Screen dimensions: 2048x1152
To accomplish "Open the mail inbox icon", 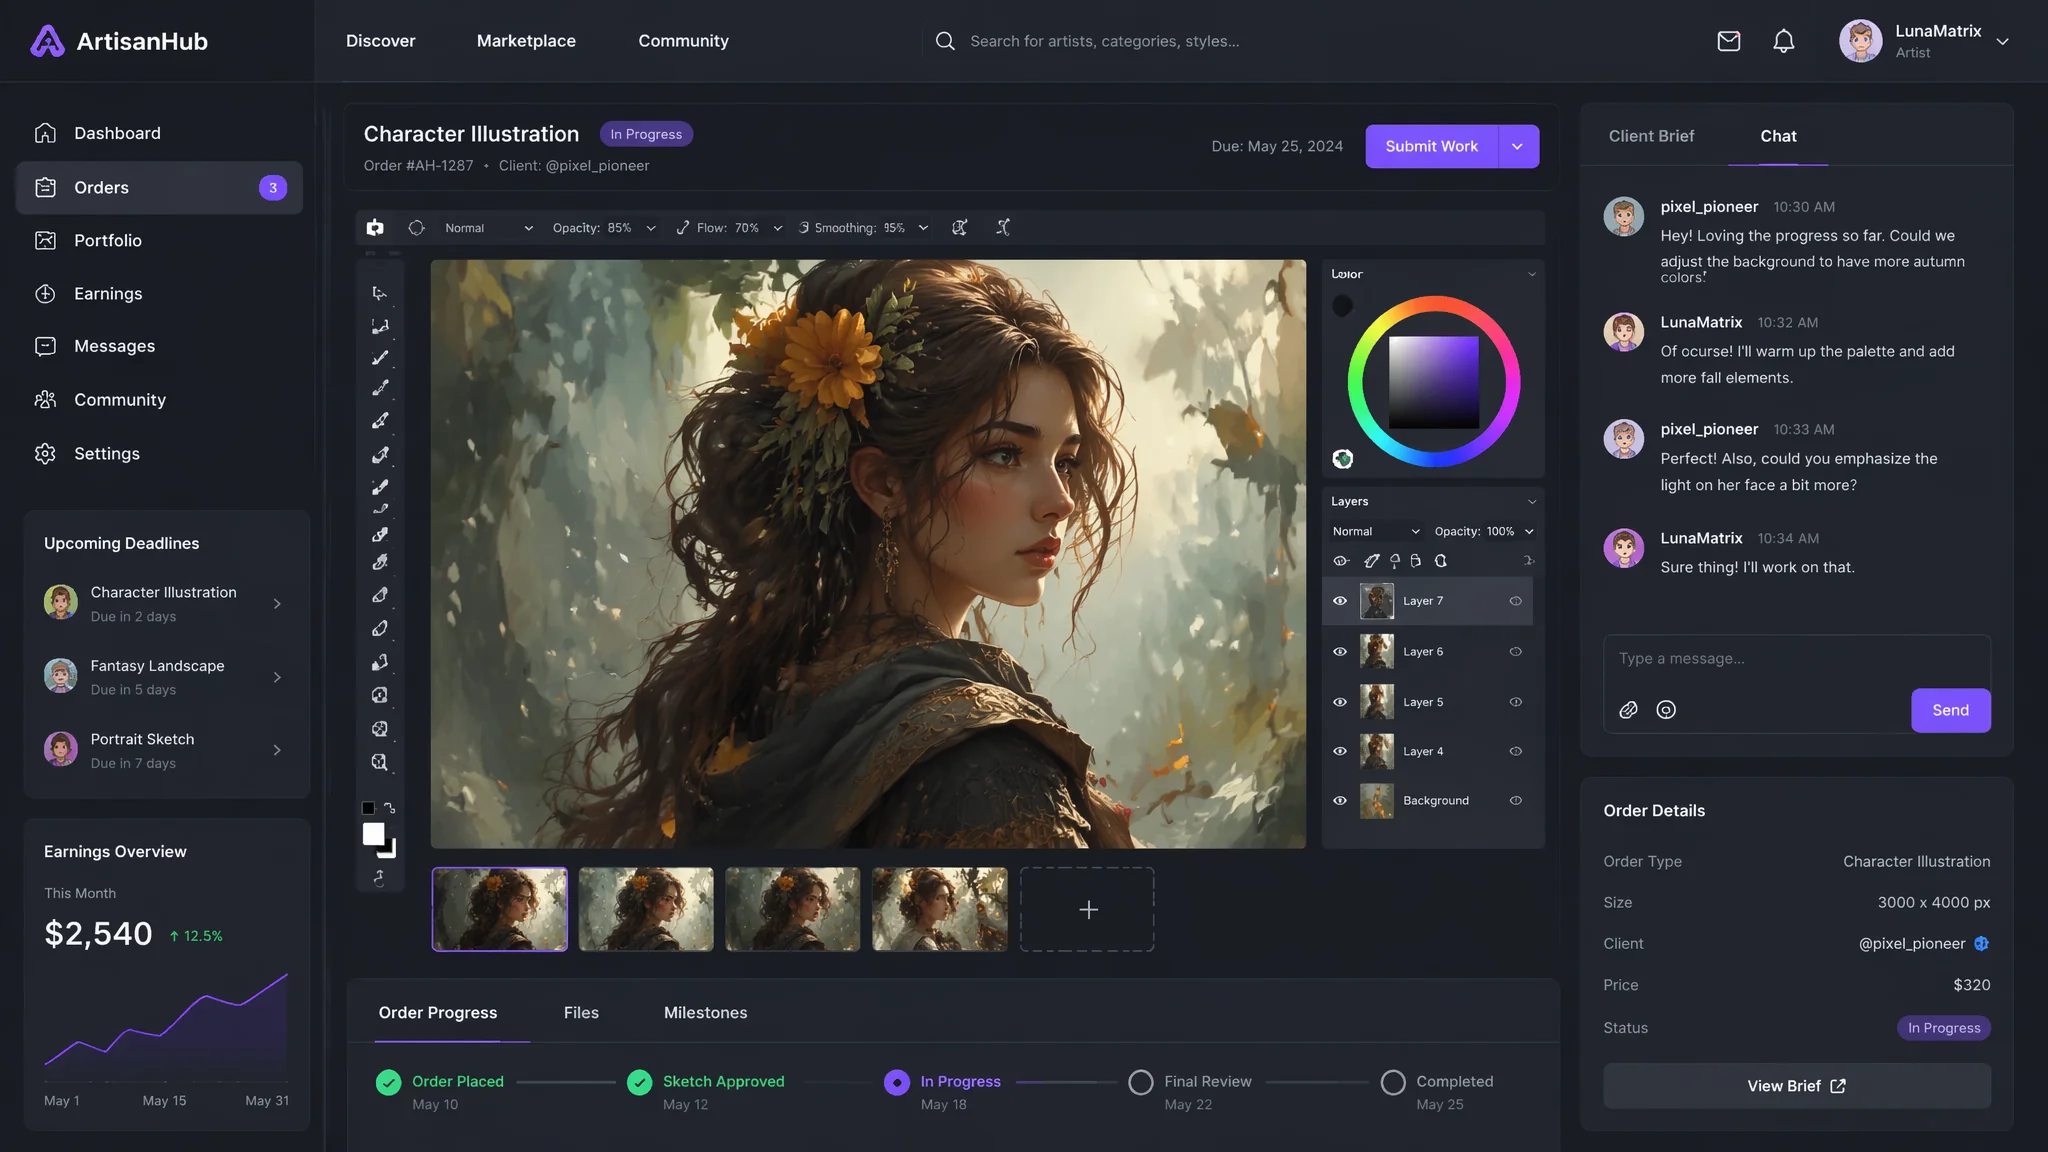I will click(1729, 41).
